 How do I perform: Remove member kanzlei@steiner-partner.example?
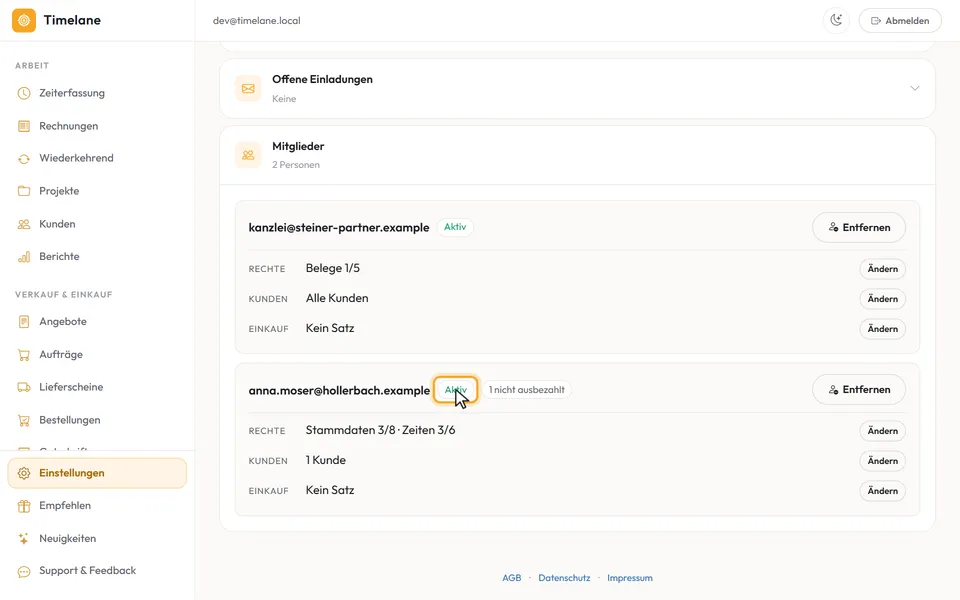pyautogui.click(x=858, y=227)
